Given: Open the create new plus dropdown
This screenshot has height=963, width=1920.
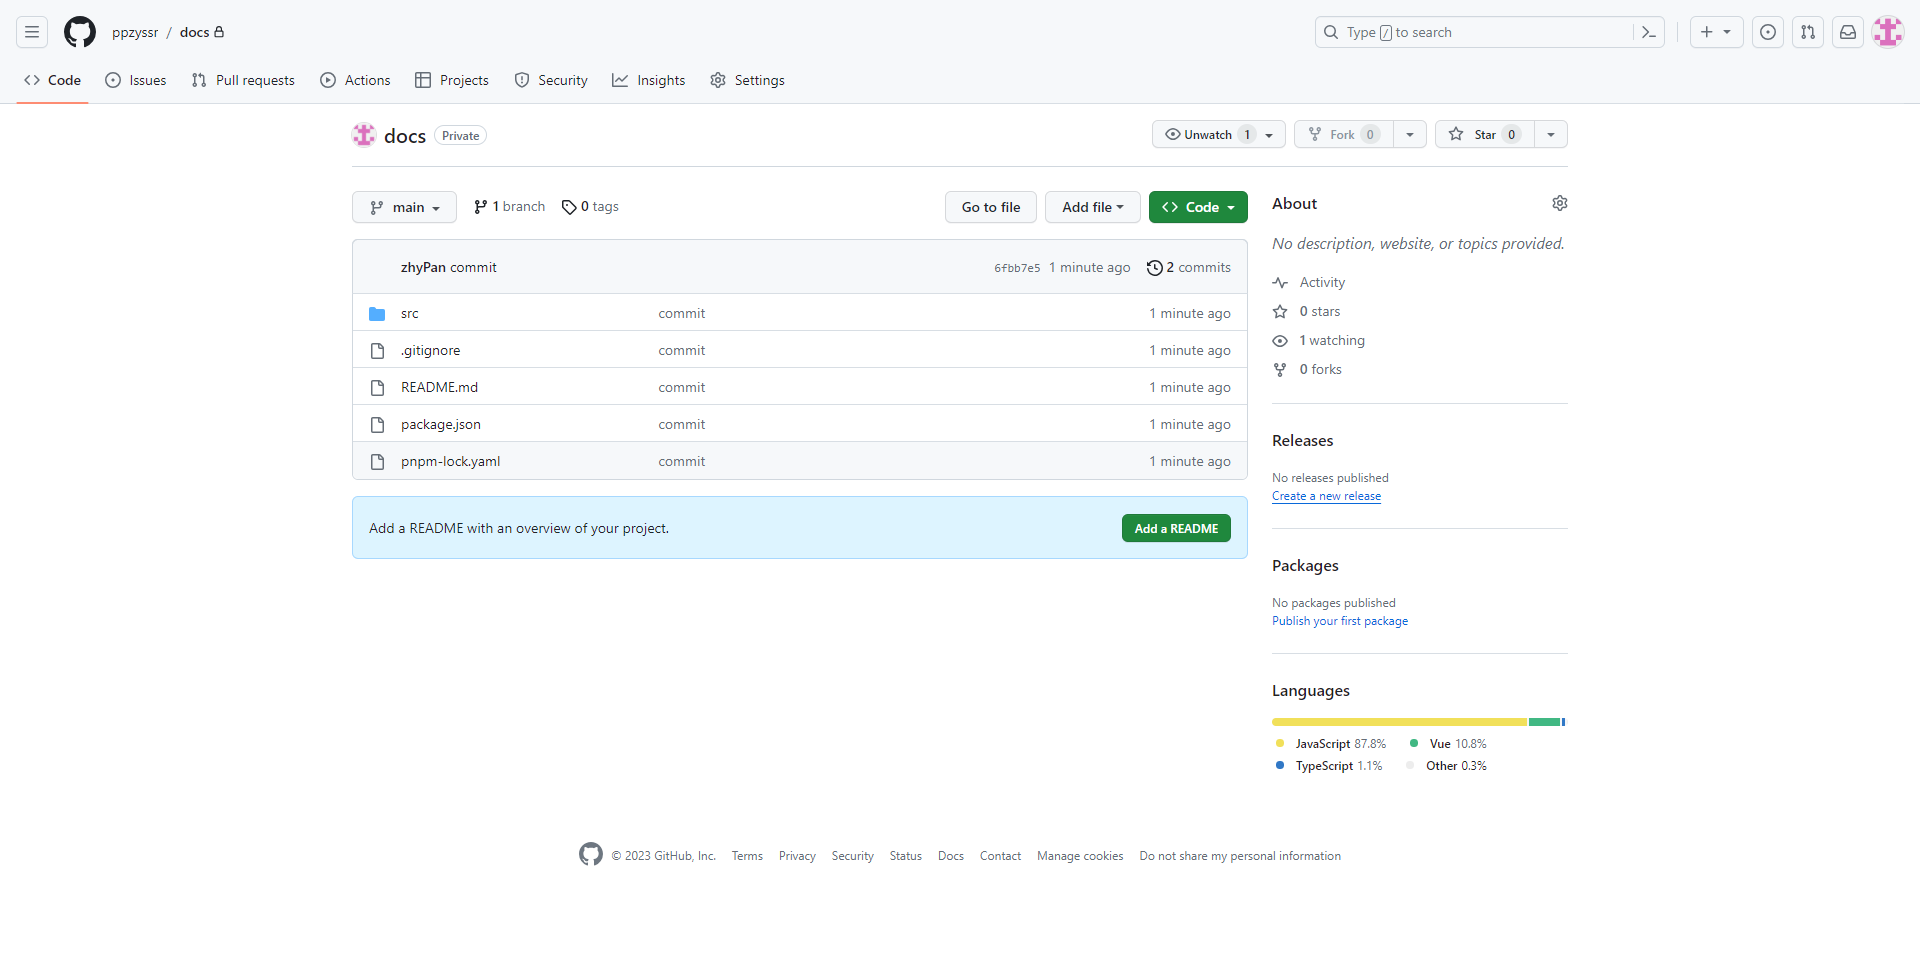Looking at the screenshot, I should click(1716, 32).
